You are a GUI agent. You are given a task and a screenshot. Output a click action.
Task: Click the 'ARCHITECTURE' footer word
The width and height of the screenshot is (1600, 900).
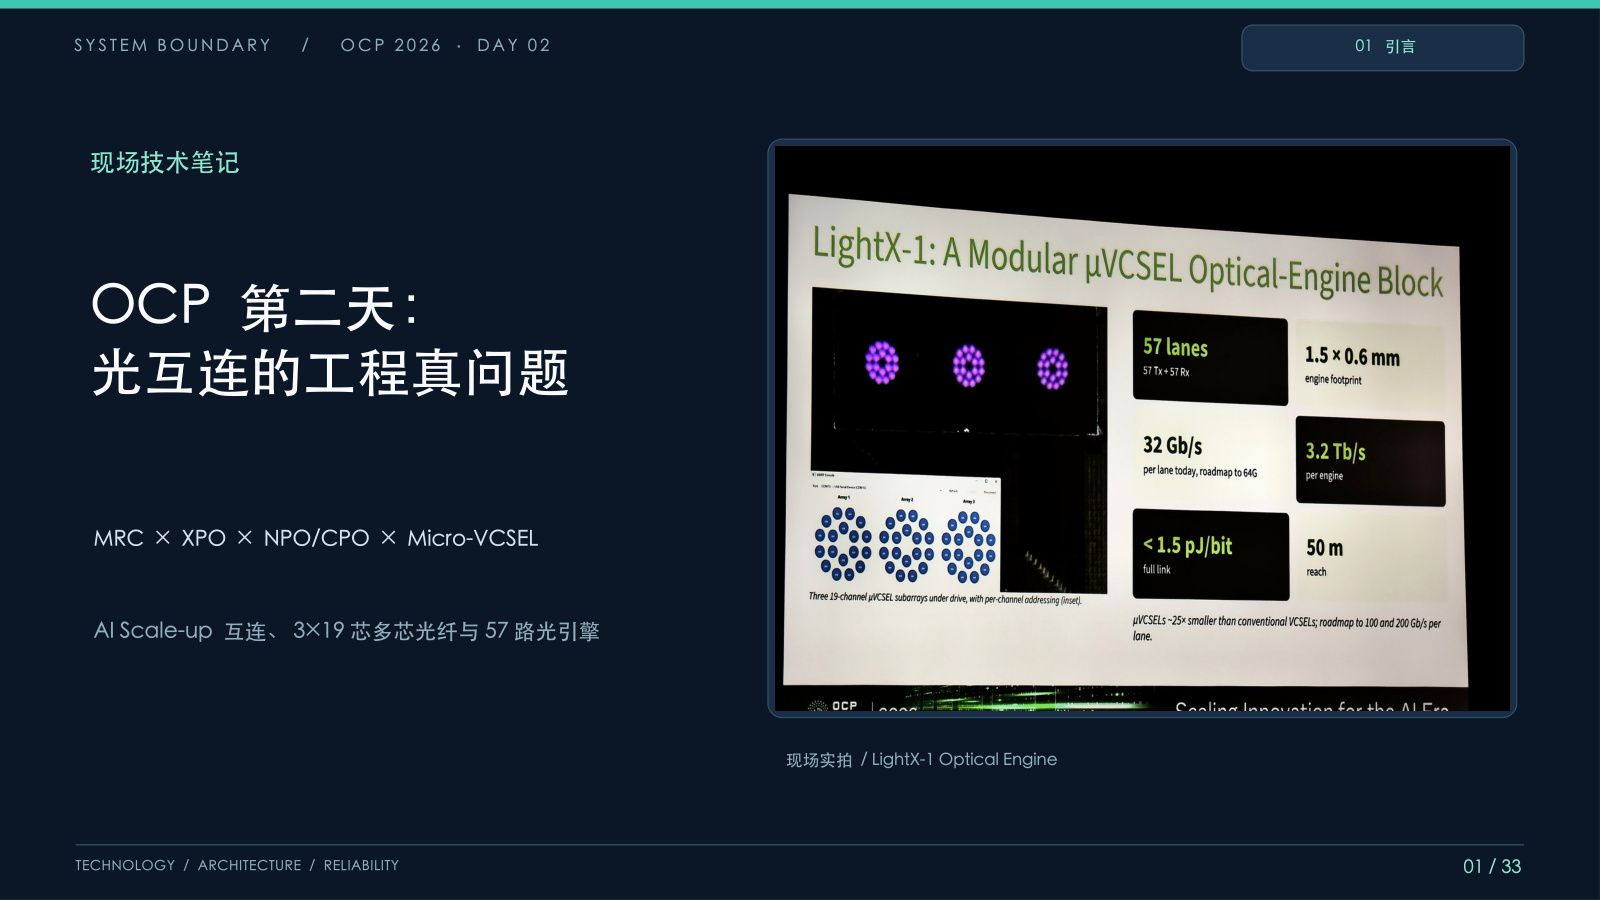(249, 865)
